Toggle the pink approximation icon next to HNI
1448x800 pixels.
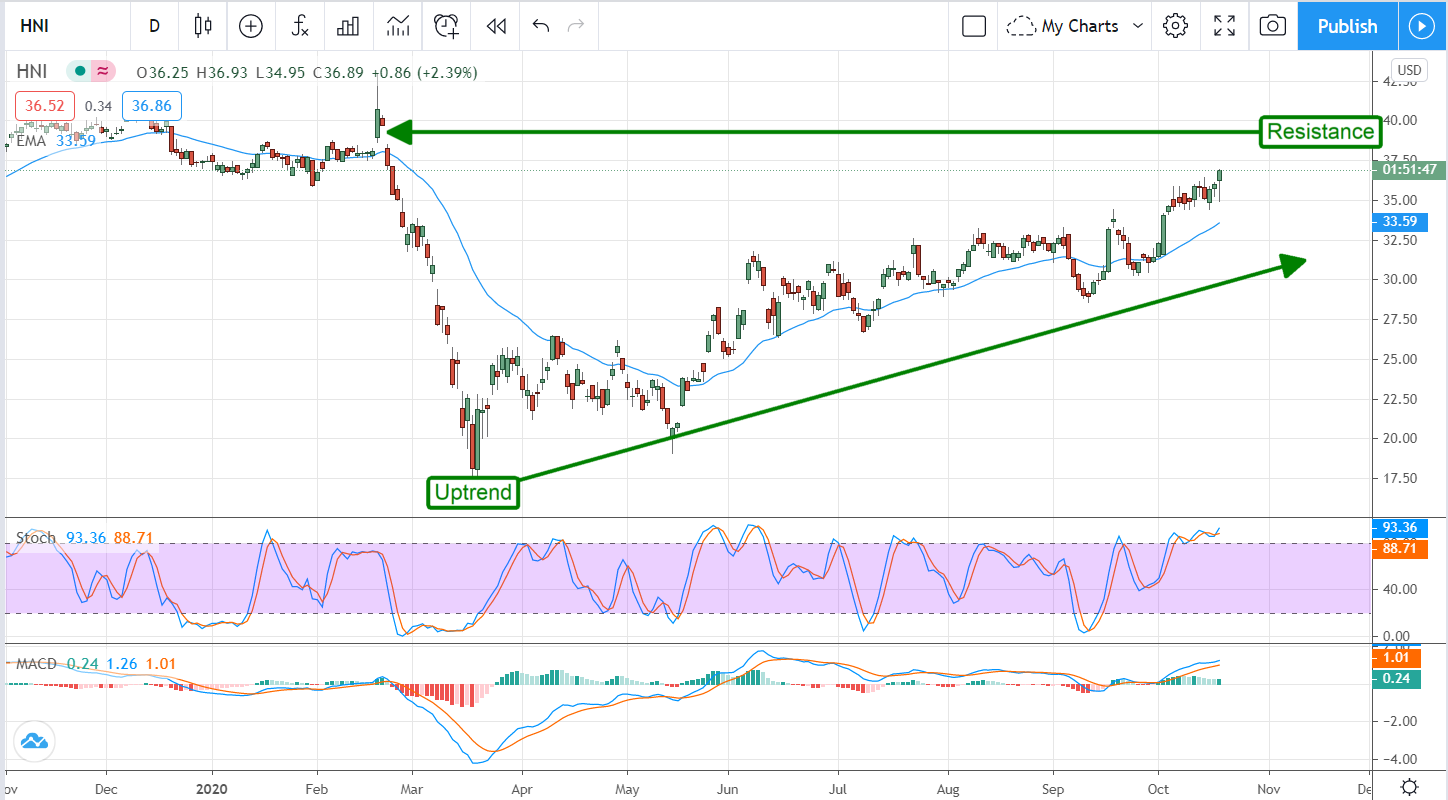click(x=102, y=72)
